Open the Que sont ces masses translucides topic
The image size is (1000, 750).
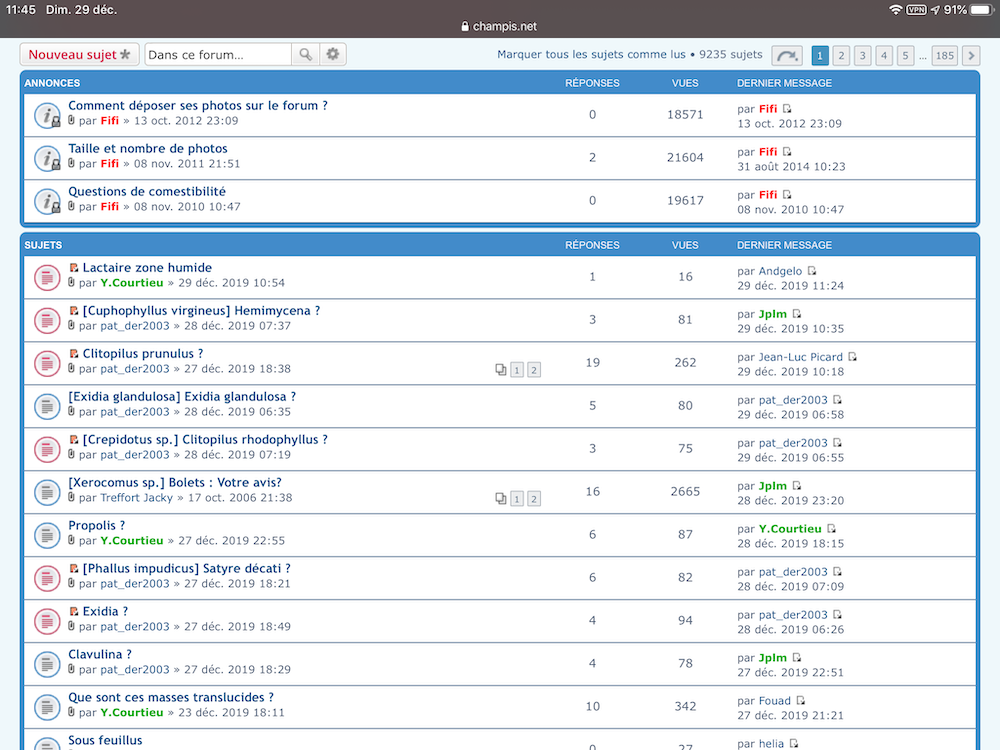[171, 697]
